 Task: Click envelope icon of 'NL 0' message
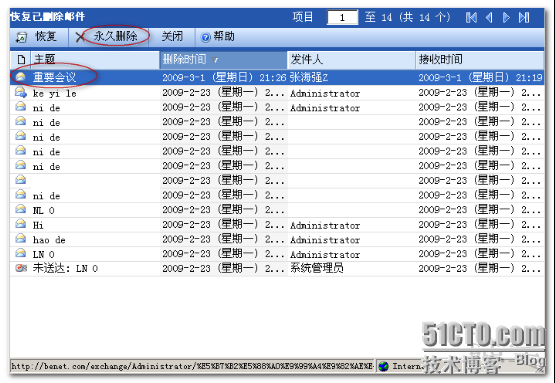pos(21,209)
